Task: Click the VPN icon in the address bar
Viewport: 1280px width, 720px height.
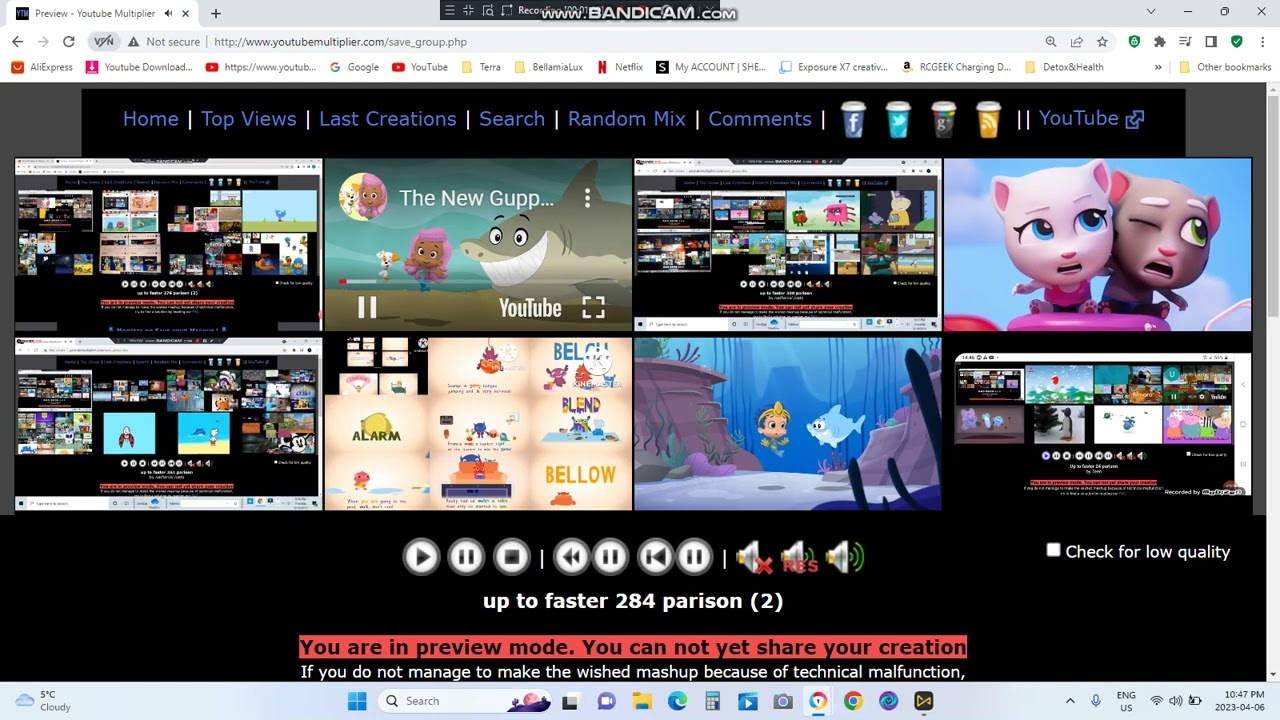Action: click(104, 42)
